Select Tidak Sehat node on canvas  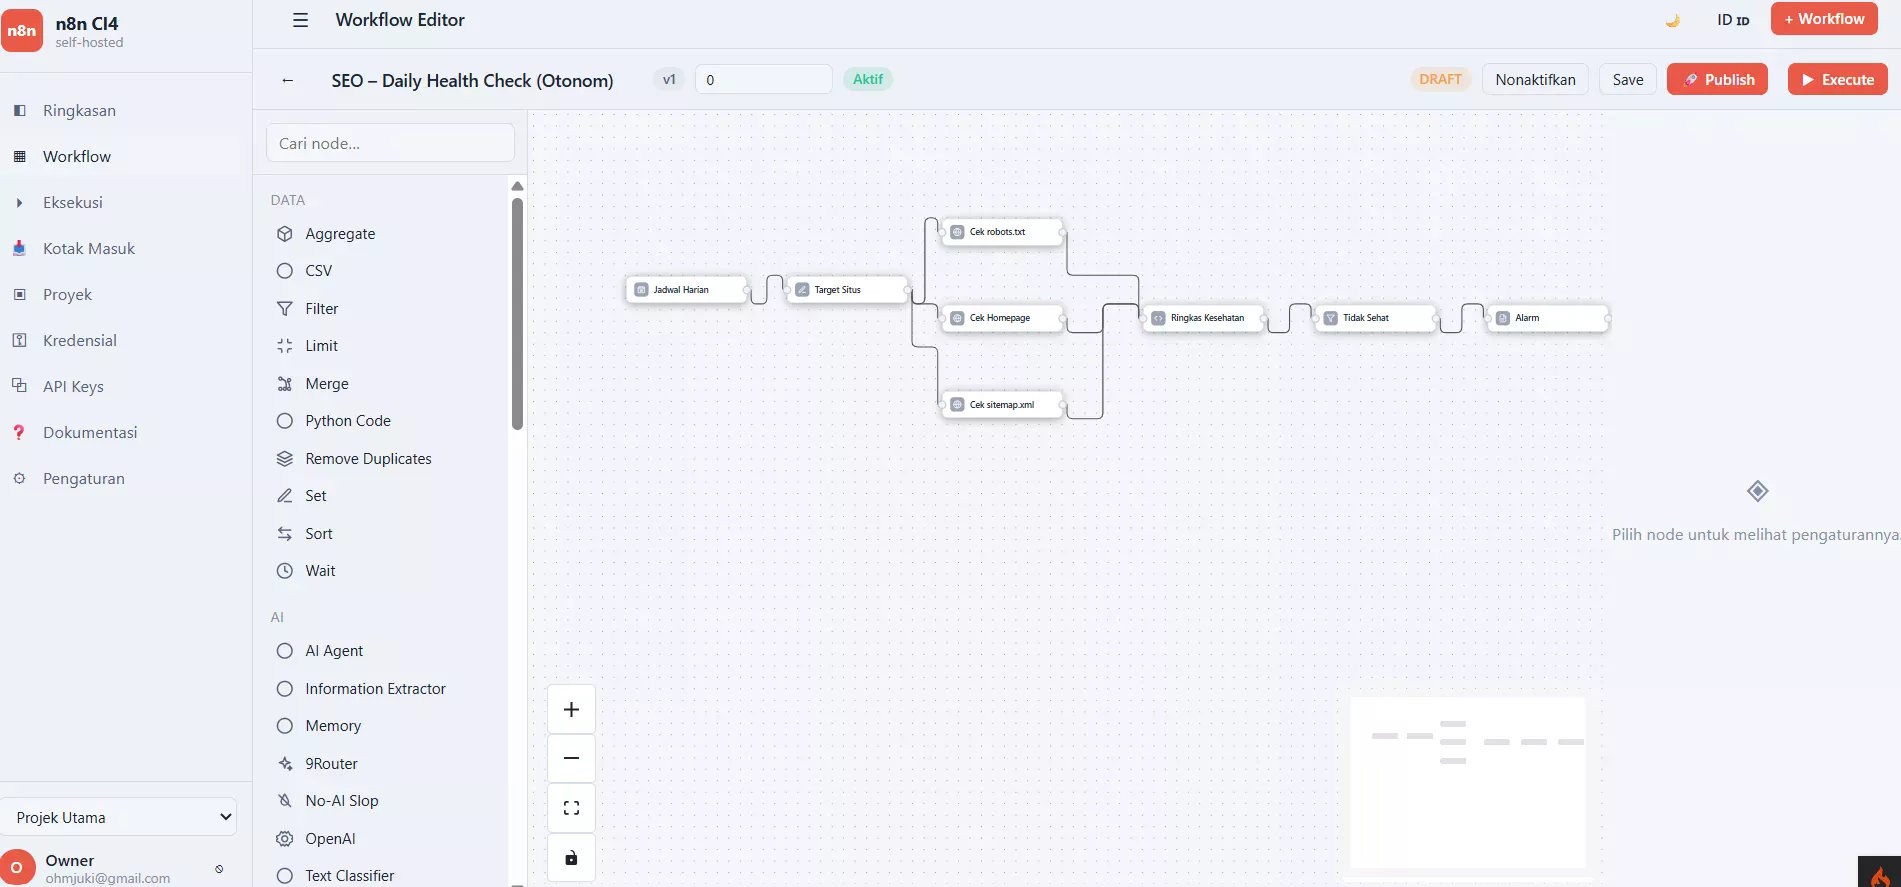pyautogui.click(x=1375, y=317)
